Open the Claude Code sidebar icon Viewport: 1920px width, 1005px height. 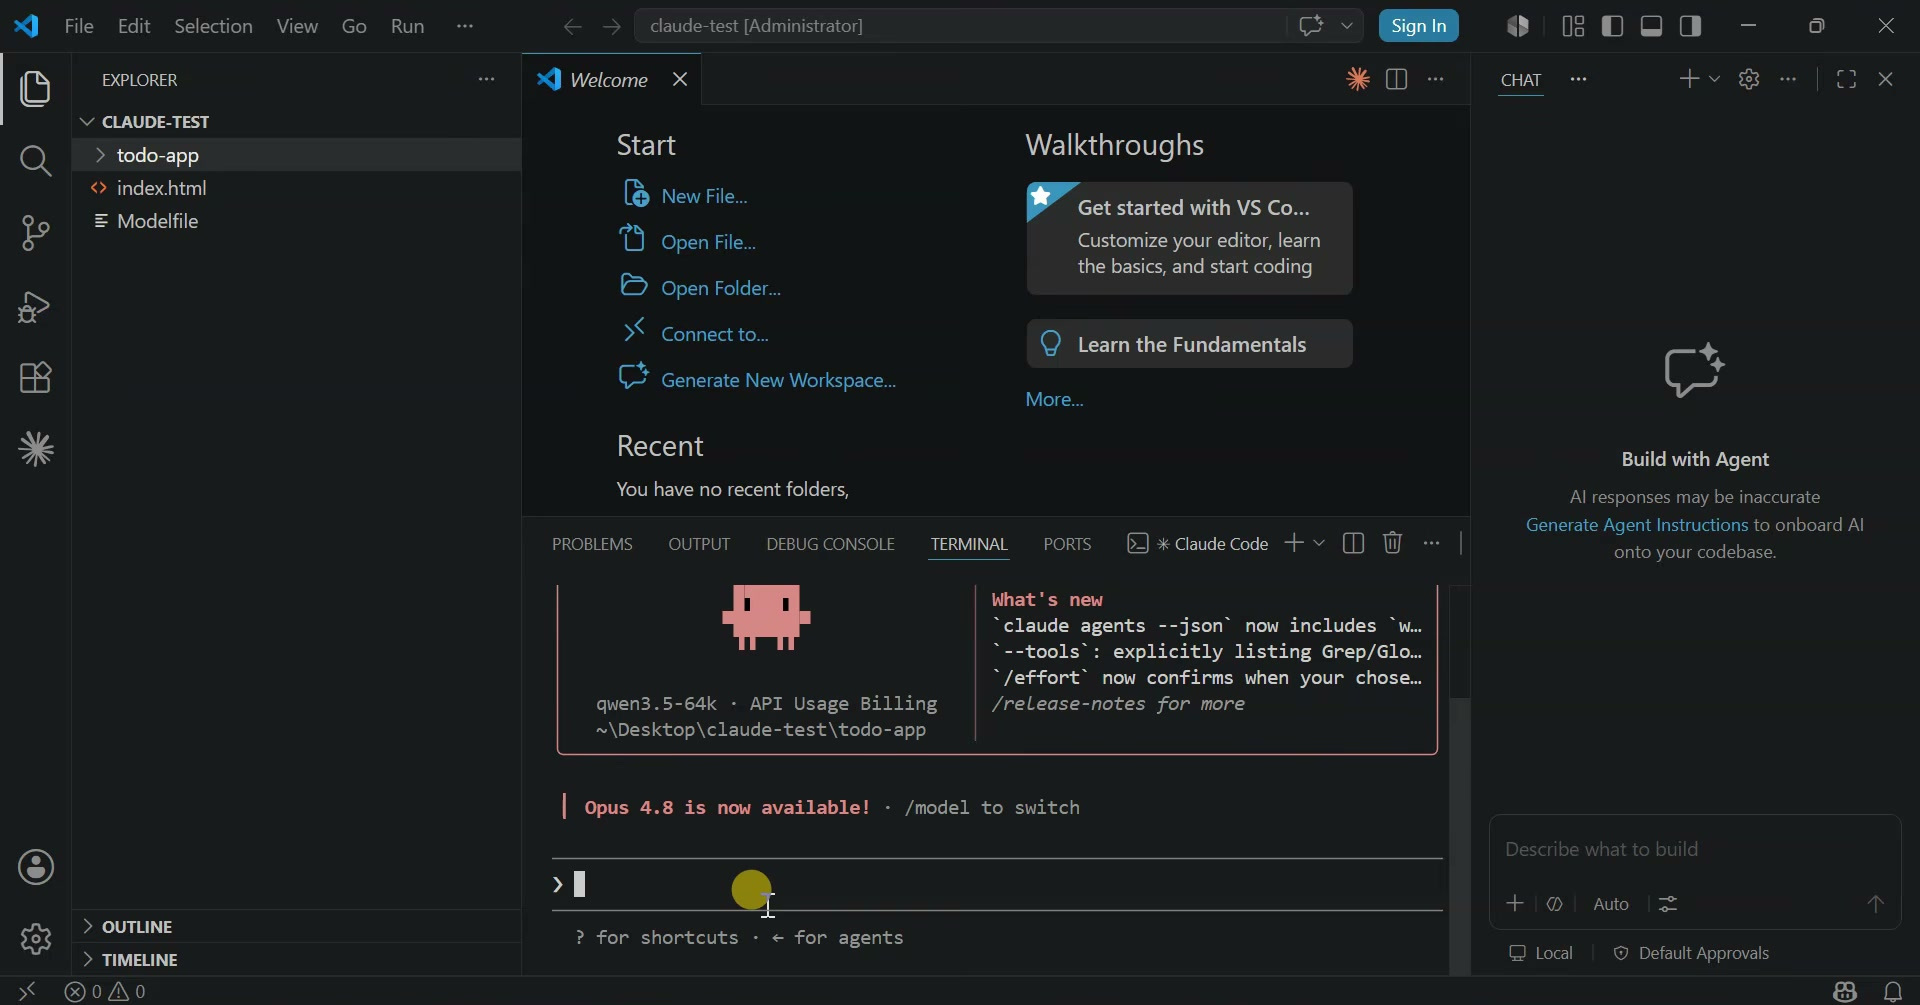[x=36, y=450]
